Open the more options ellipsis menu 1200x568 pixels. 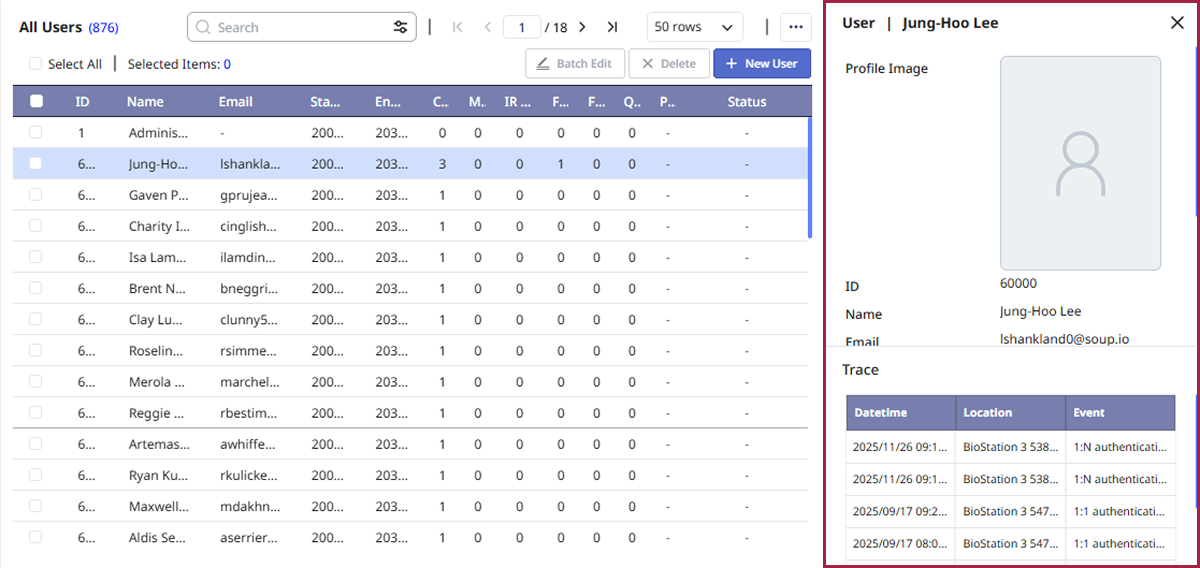(x=796, y=27)
